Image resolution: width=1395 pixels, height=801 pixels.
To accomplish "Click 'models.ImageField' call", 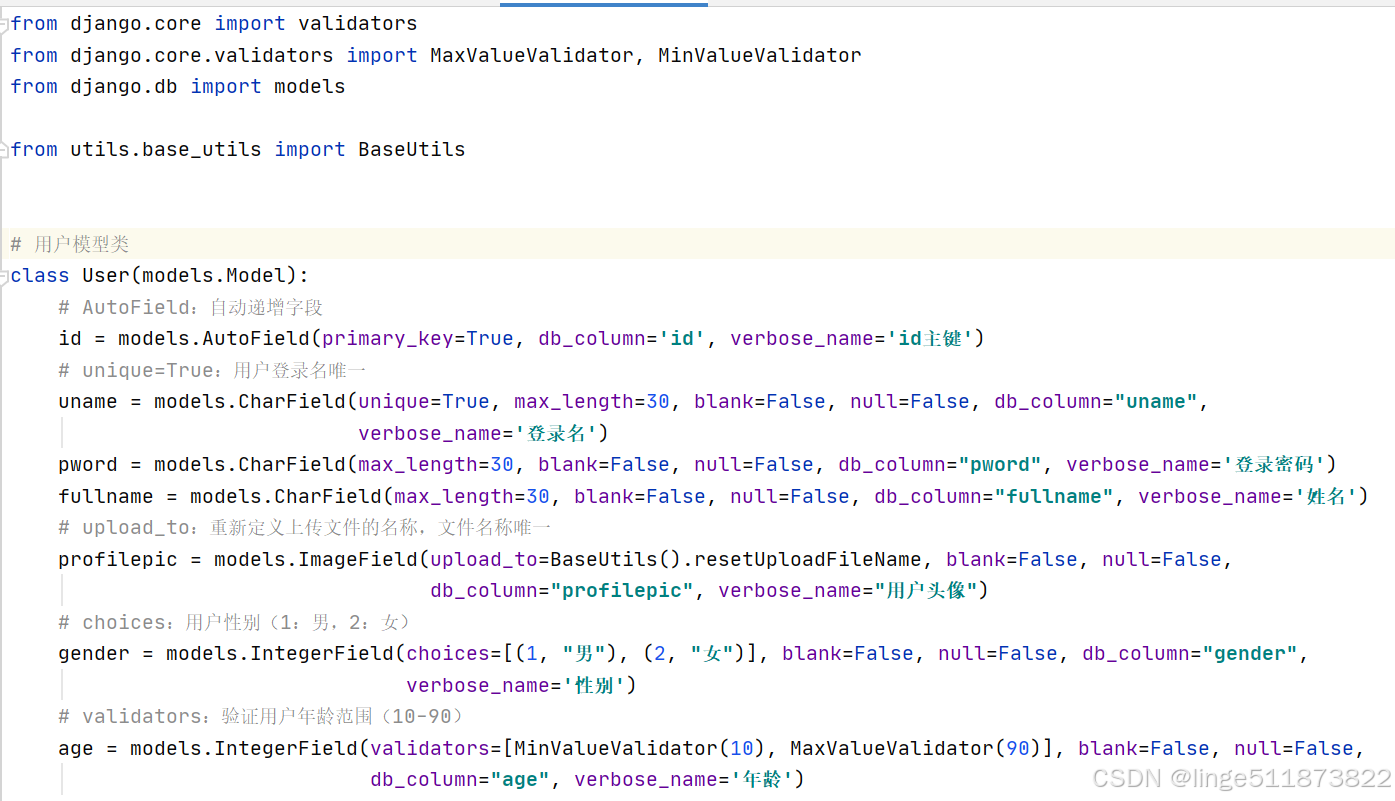I will tap(316, 559).
